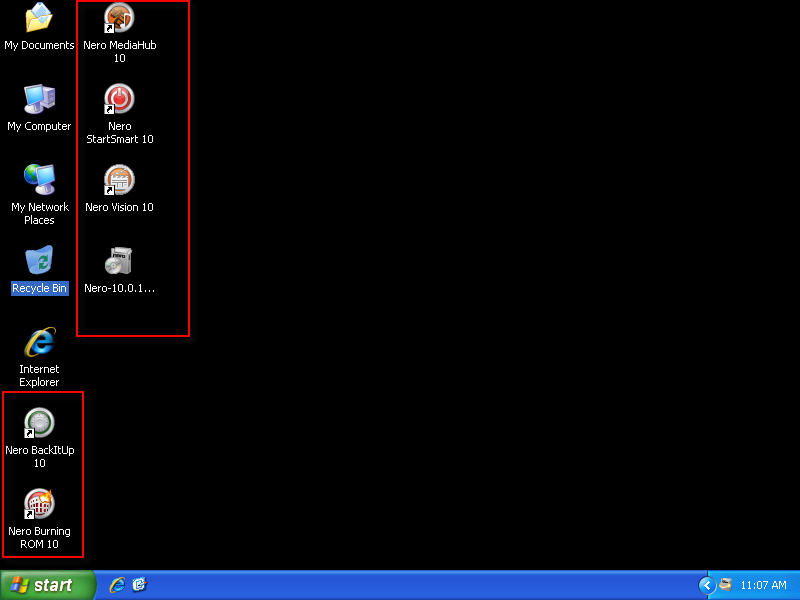Select the Nero MediaHub 10 shortcut
Viewport: 800px width, 600px height.
(x=119, y=17)
